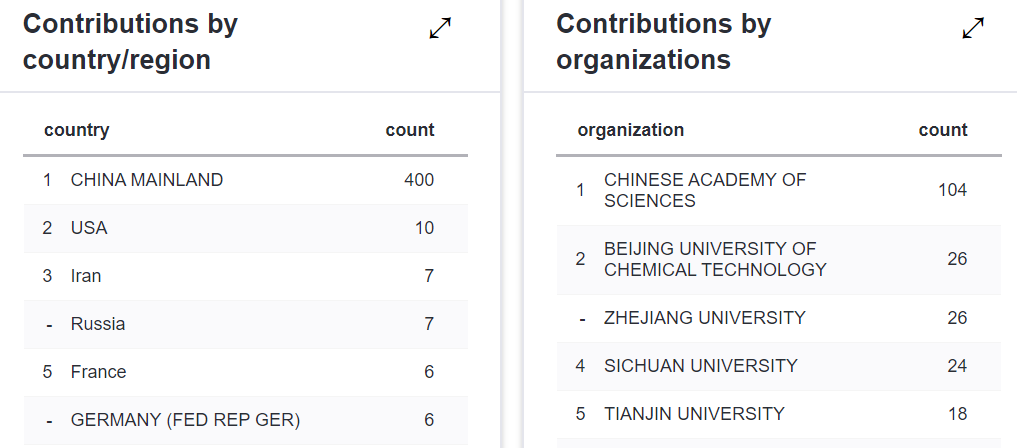Click the Contributions by organizations title

coord(664,42)
